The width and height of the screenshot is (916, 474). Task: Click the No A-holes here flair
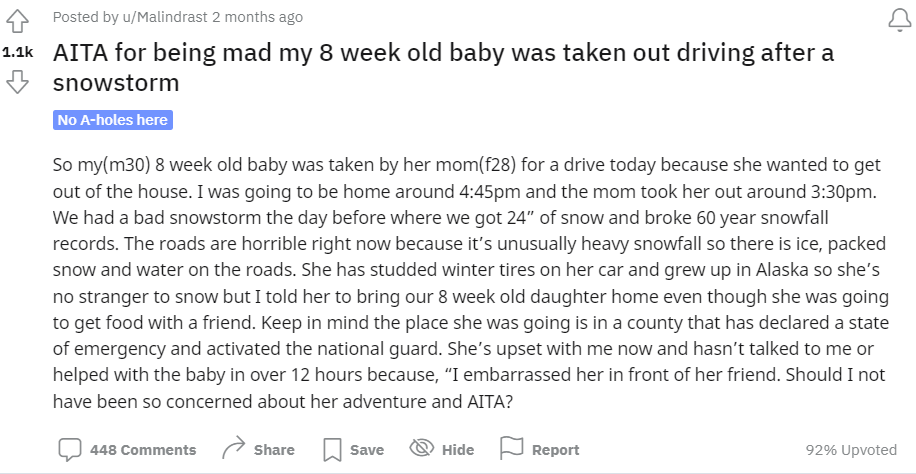point(113,120)
